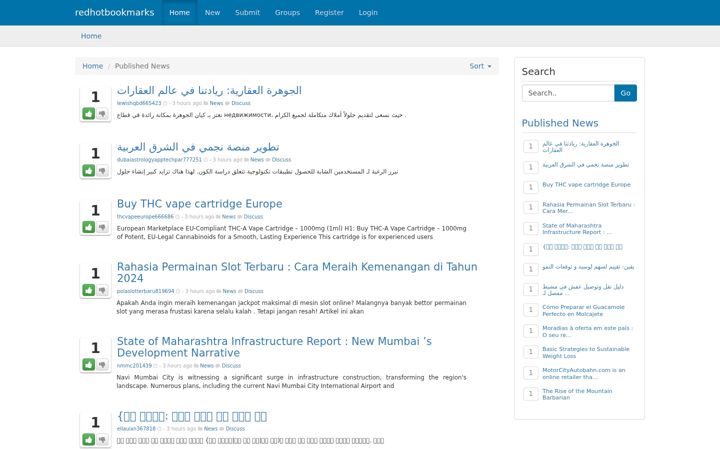Click the Go search button
Image resolution: width=720 pixels, height=450 pixels.
click(x=625, y=93)
